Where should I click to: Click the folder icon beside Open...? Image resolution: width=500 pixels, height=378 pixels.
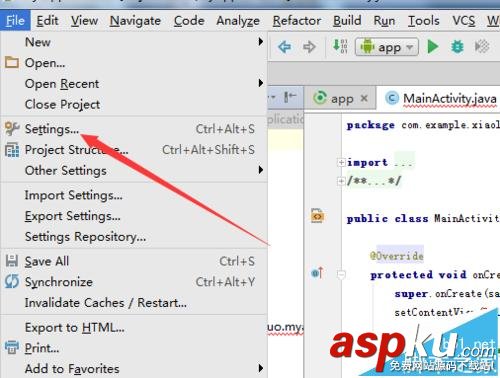pos(12,62)
